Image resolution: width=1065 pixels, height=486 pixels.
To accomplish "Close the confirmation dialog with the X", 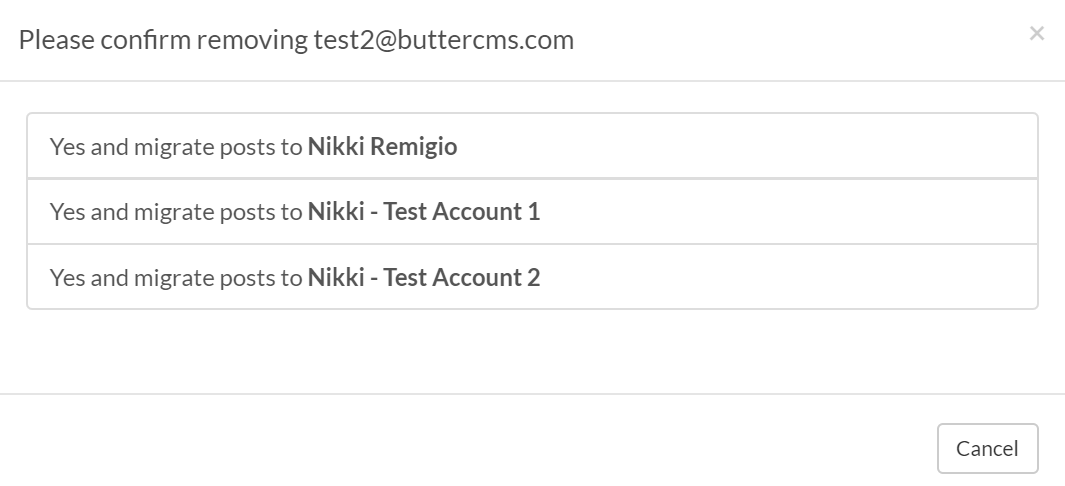I will tap(1036, 34).
